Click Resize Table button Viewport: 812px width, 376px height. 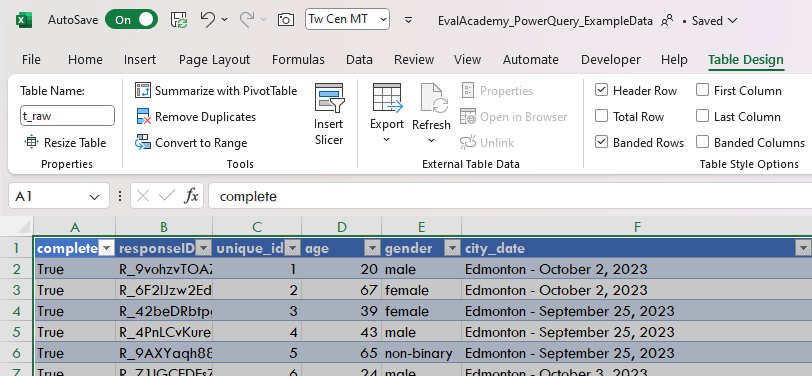point(66,142)
